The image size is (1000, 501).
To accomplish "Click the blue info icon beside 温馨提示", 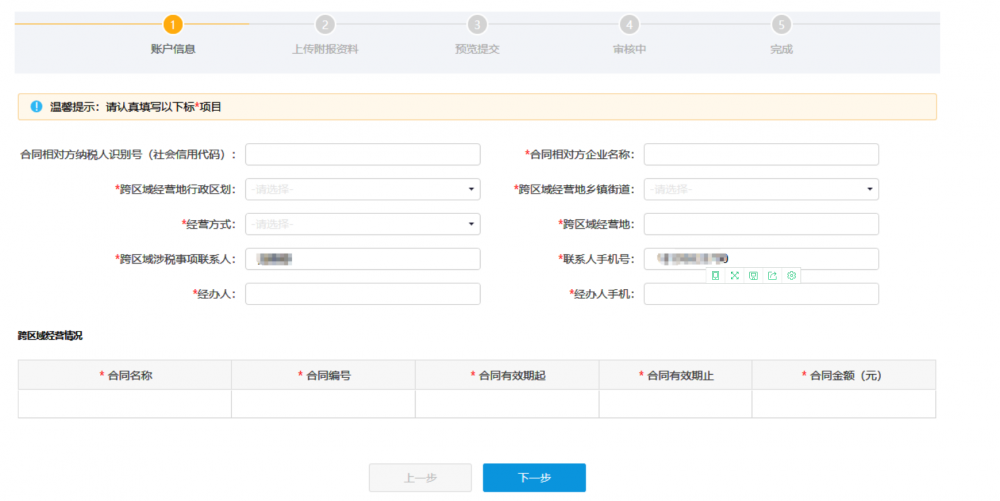I will click(36, 106).
